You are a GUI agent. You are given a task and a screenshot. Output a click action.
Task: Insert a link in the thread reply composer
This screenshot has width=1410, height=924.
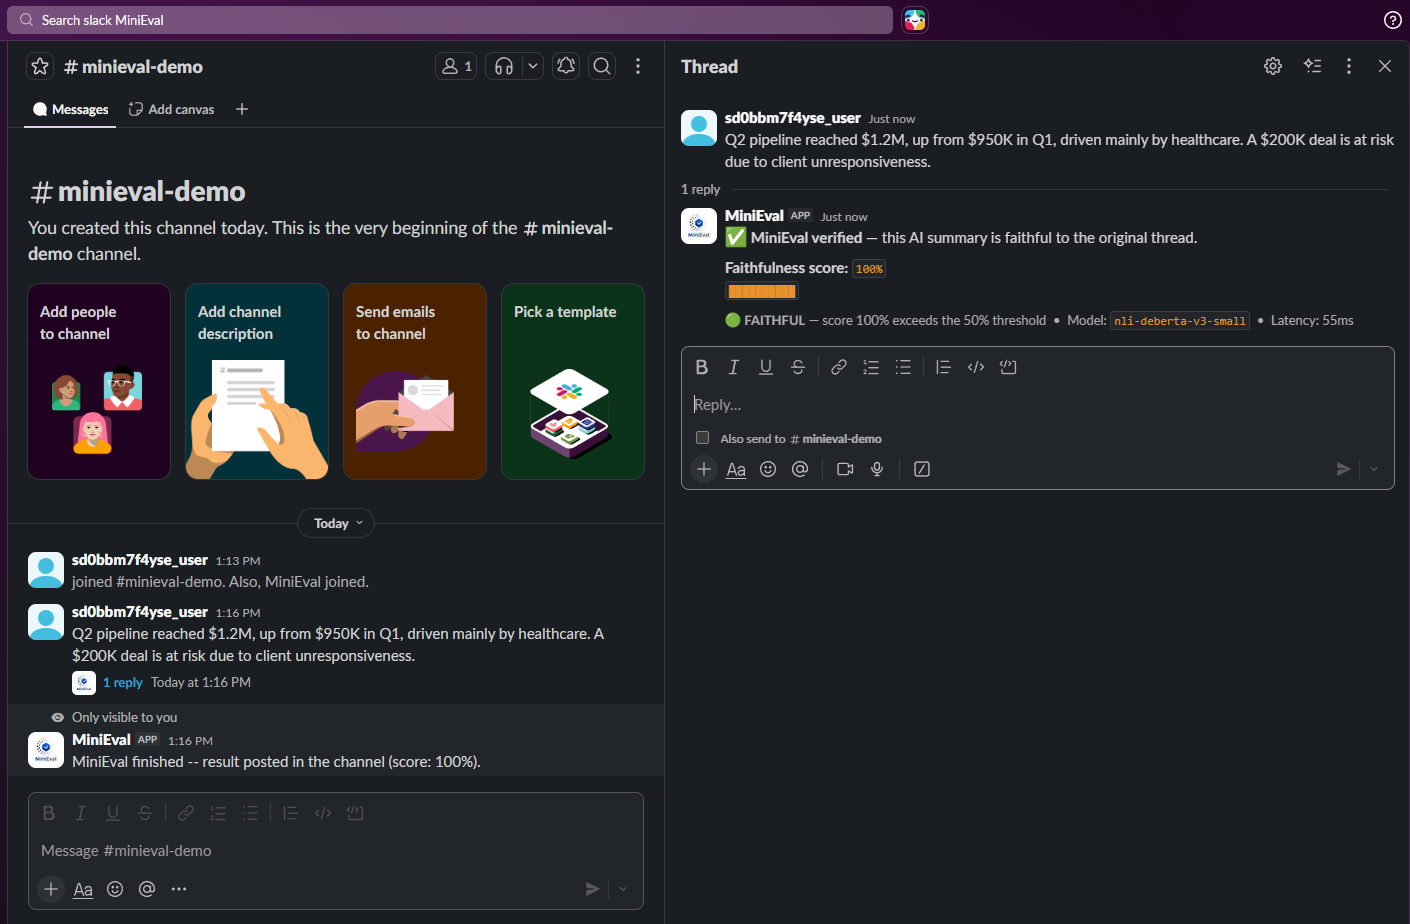[x=839, y=367]
